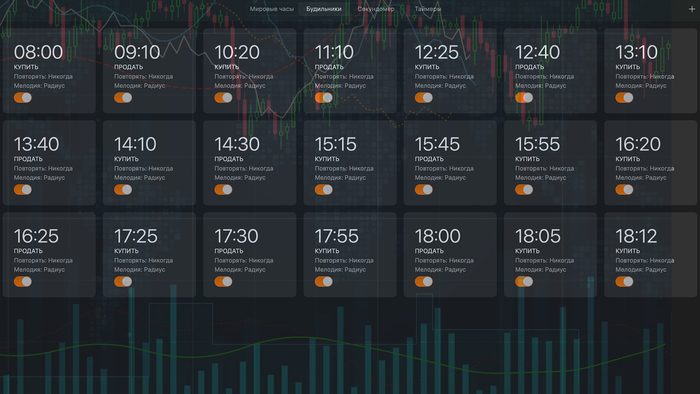This screenshot has width=700, height=394.
Task: Turn off the 16:20 alarm
Action: [624, 190]
